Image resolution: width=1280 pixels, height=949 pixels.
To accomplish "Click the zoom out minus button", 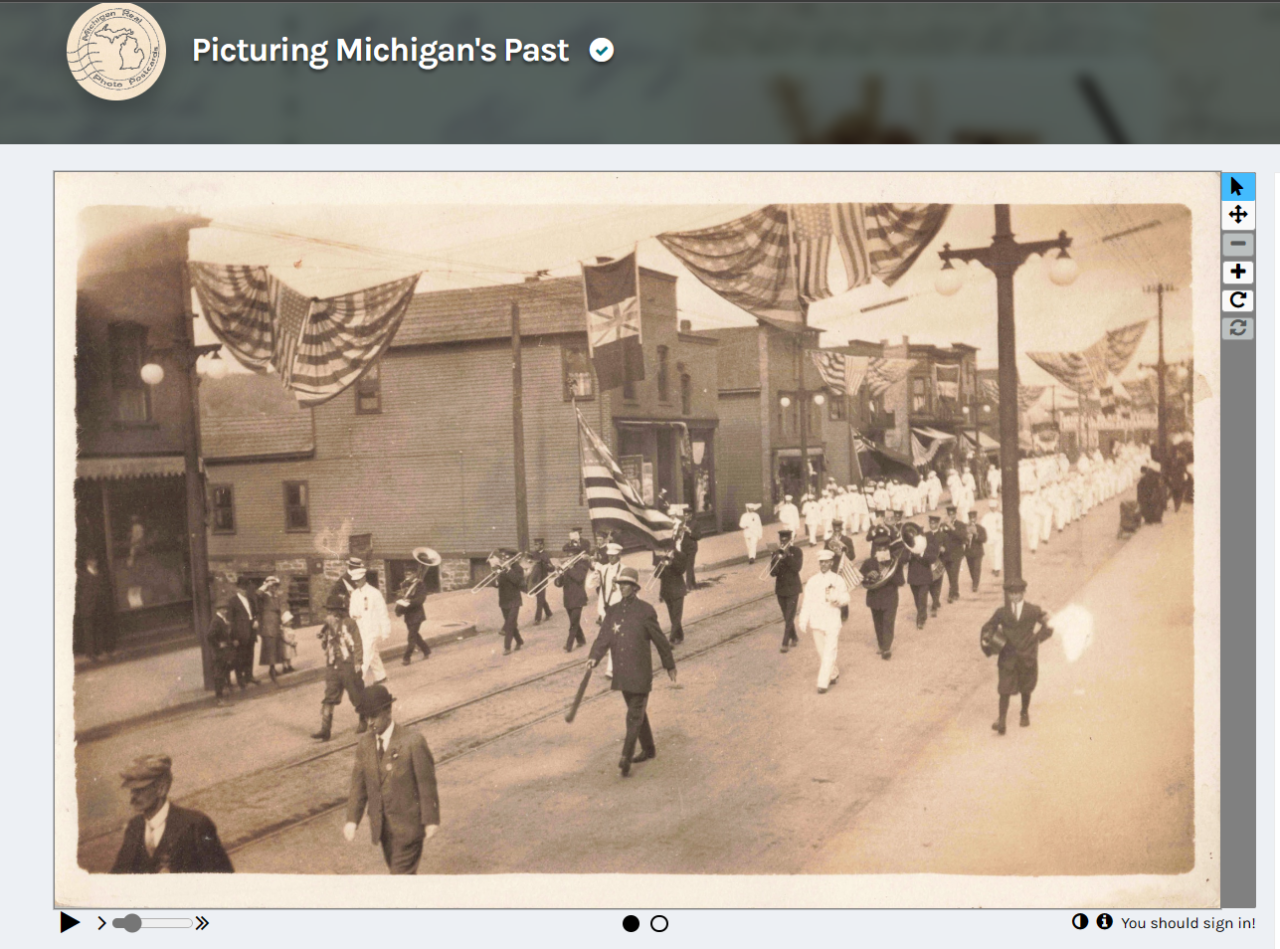I will point(1238,244).
